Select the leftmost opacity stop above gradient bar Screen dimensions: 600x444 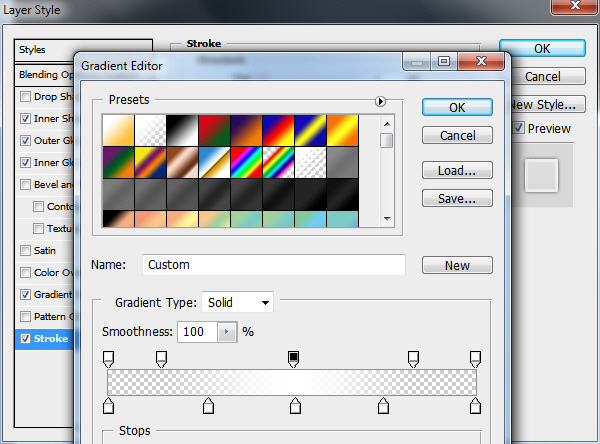(109, 359)
